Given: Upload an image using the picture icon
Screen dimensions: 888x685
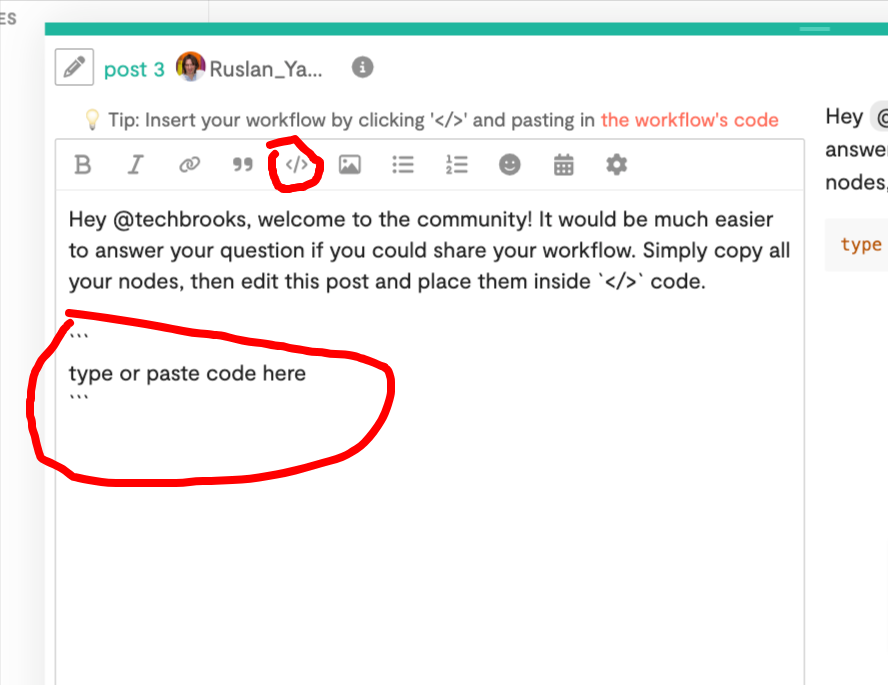Looking at the screenshot, I should (x=349, y=165).
